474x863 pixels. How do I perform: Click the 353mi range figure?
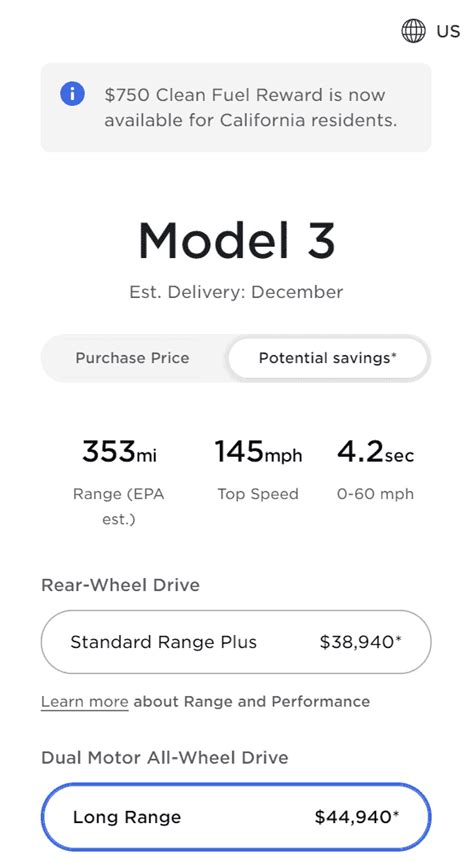(119, 453)
